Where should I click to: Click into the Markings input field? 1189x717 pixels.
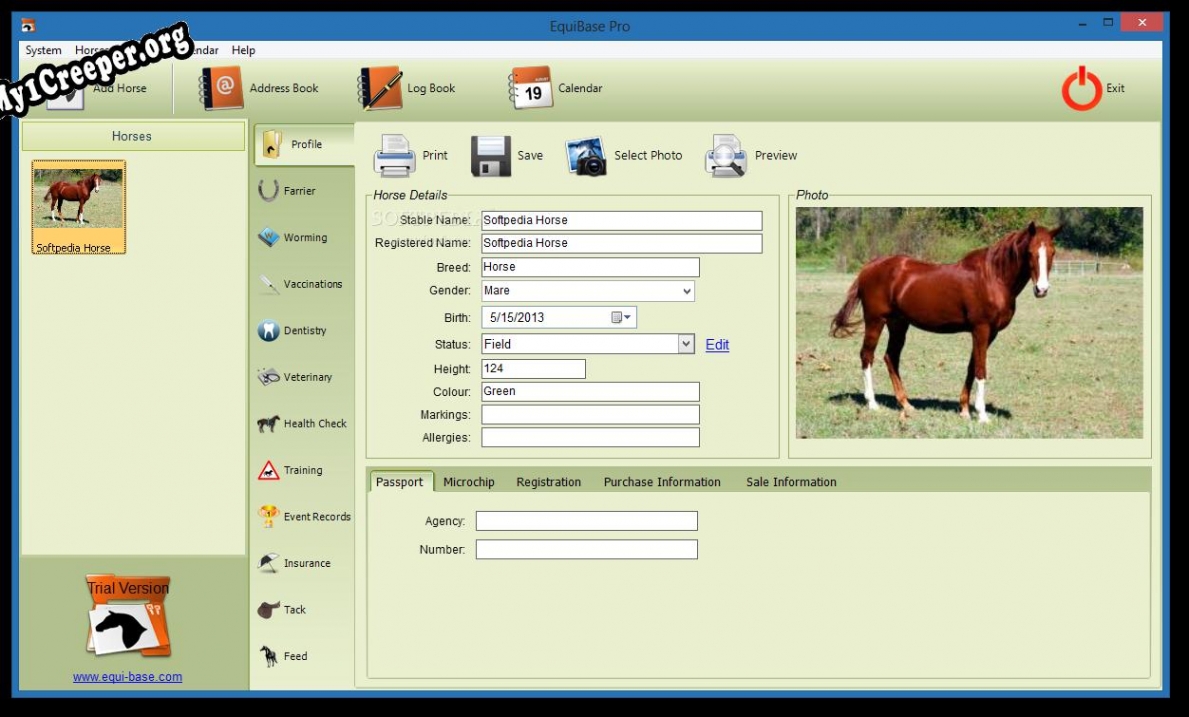click(590, 415)
